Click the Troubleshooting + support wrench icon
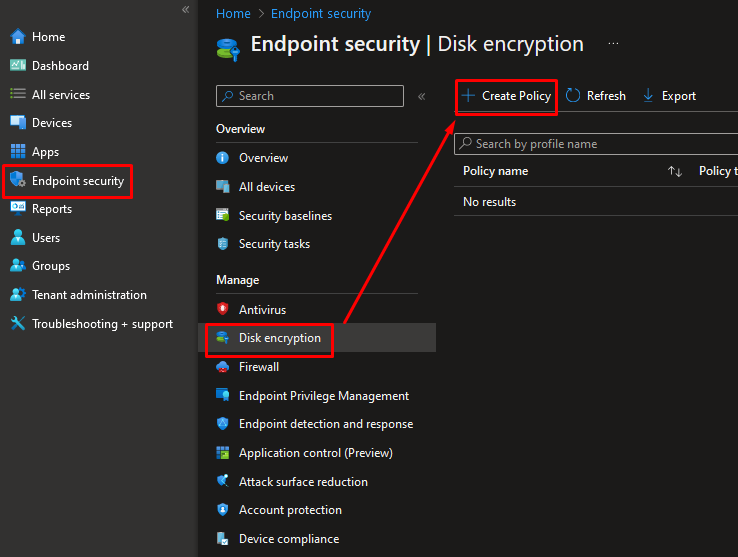The height and width of the screenshot is (557, 738). click(x=18, y=323)
